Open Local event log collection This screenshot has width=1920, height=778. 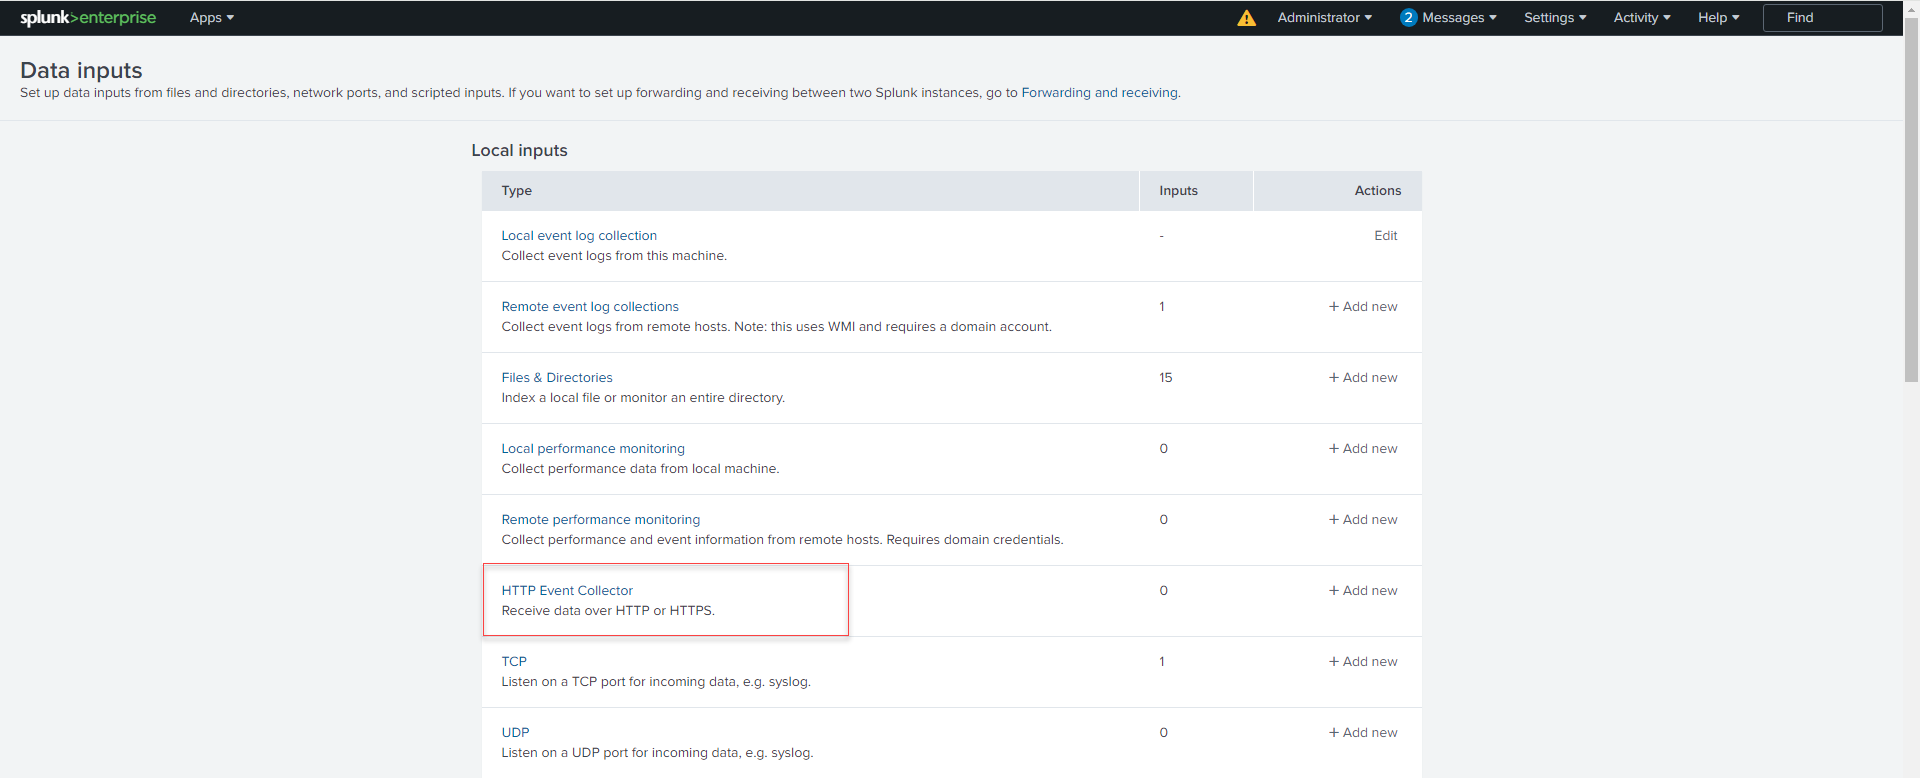(x=579, y=236)
